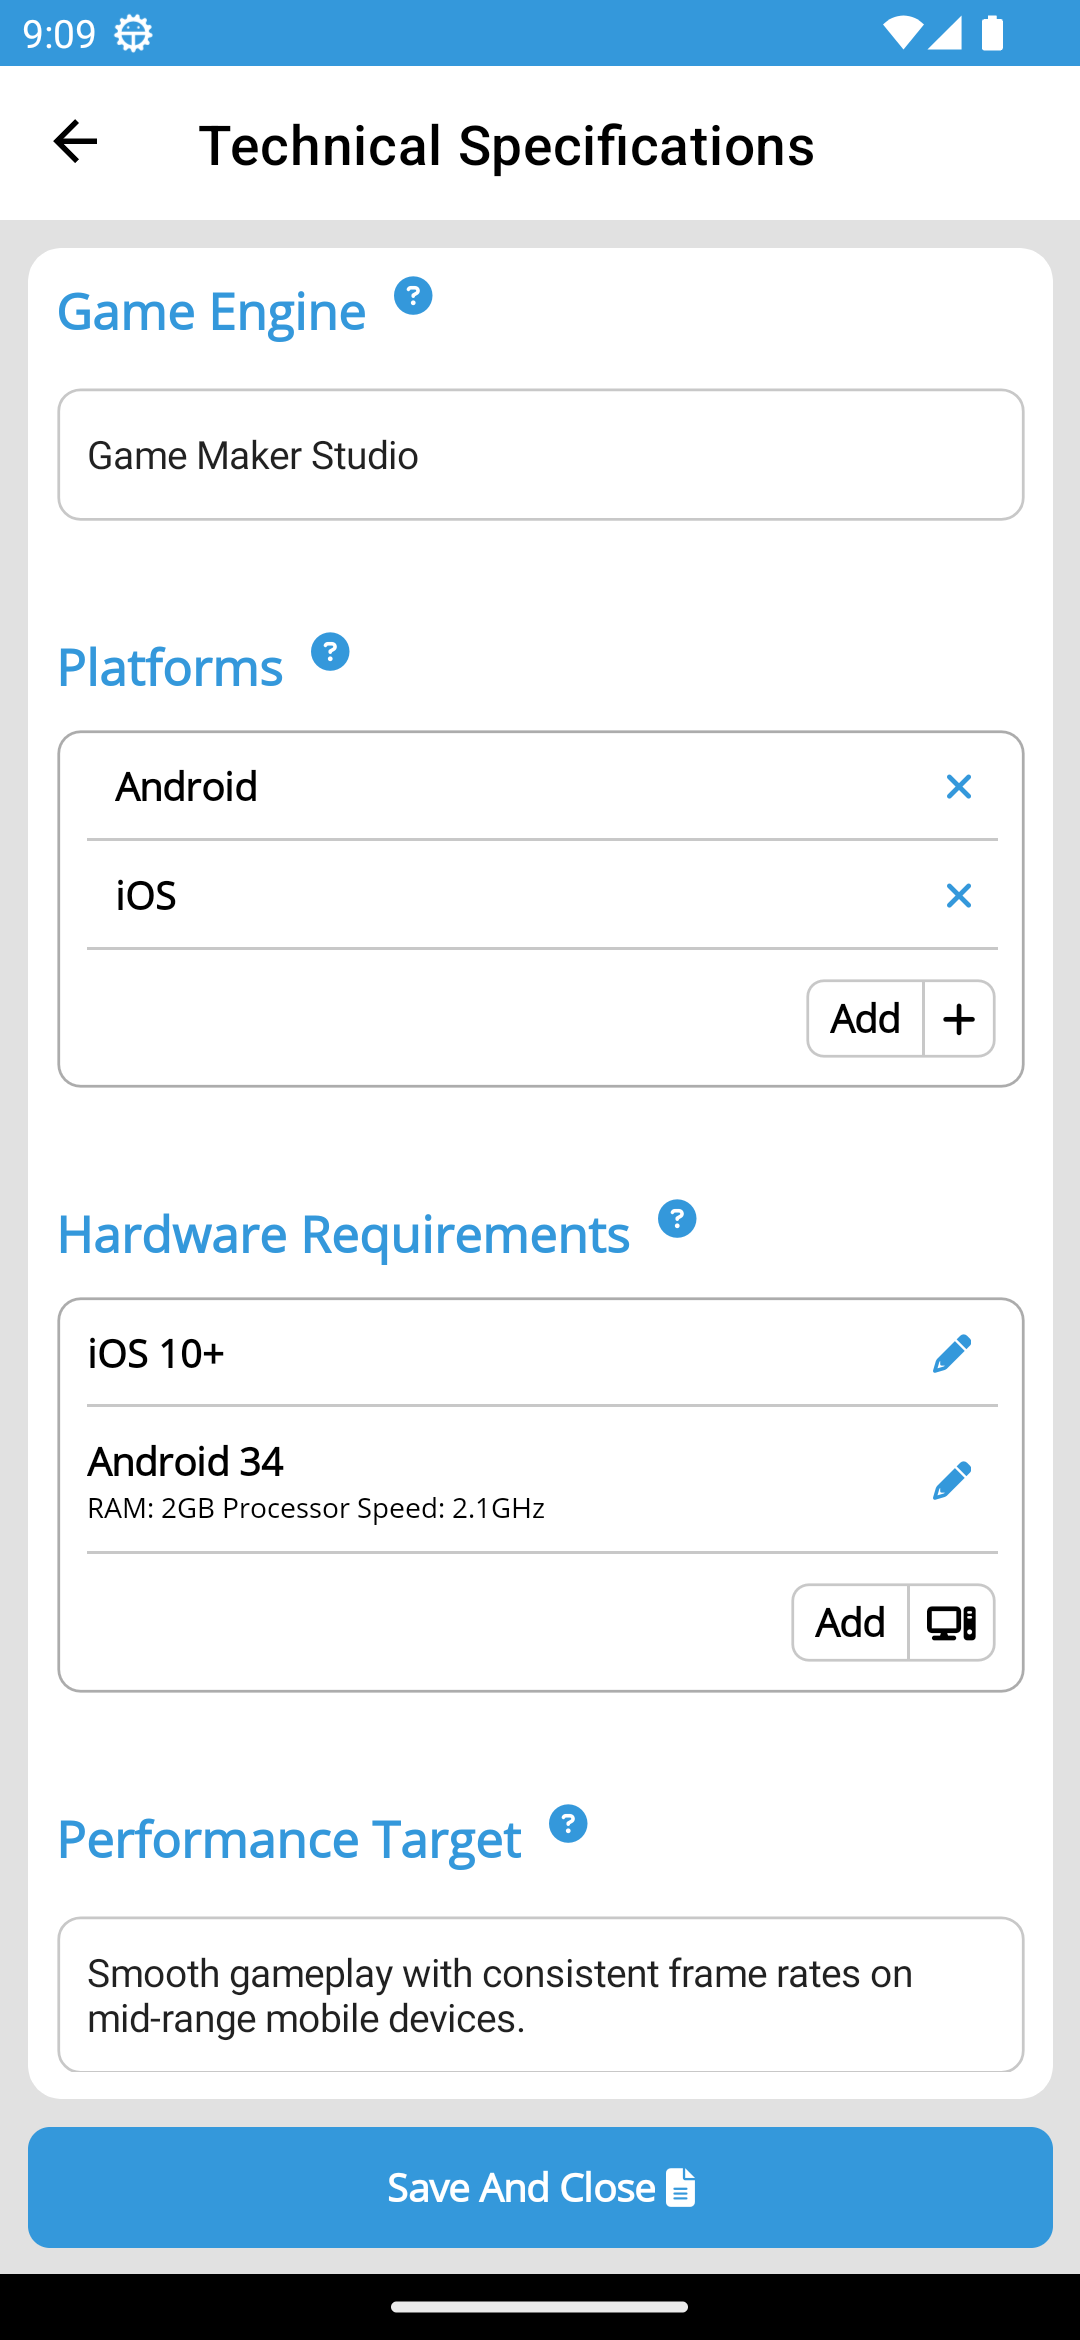Open Game Engine help icon
The image size is (1080, 2340).
pyautogui.click(x=412, y=296)
